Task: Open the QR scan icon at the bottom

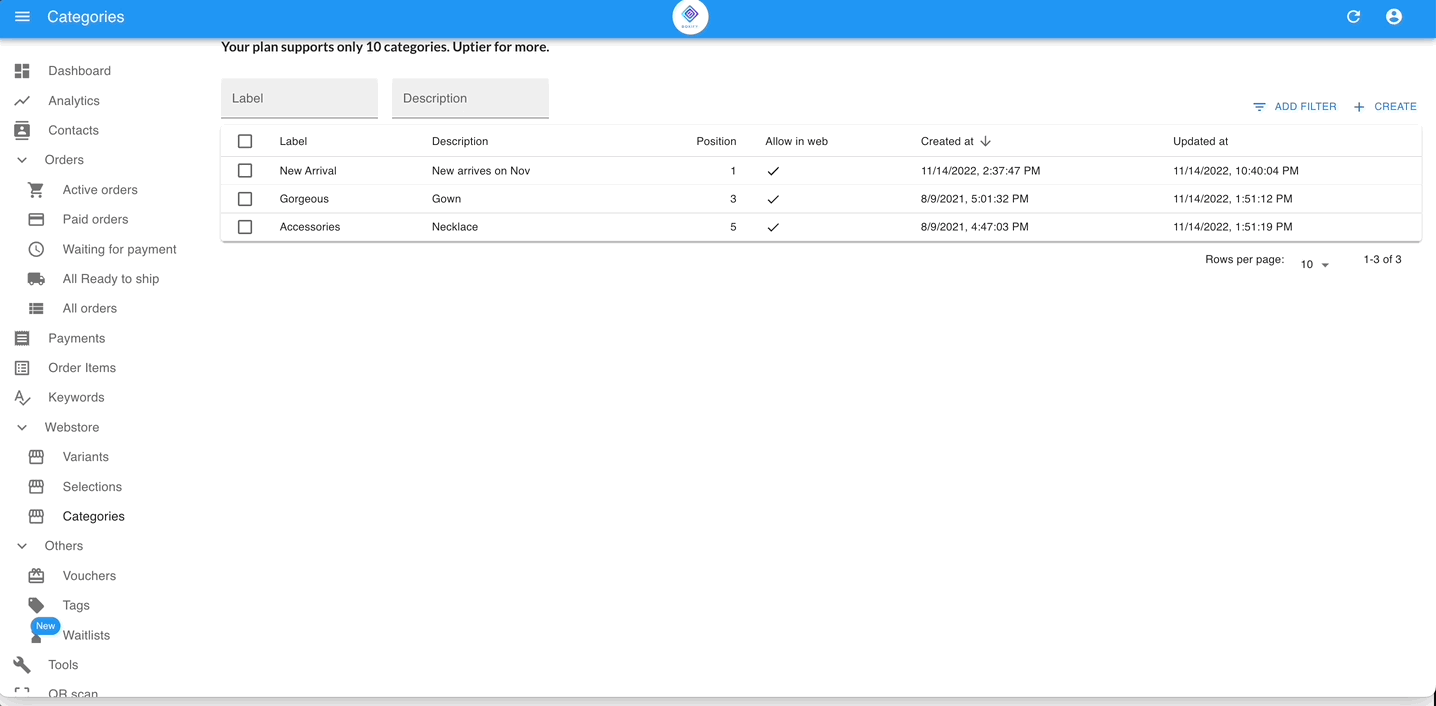Action: point(21,691)
